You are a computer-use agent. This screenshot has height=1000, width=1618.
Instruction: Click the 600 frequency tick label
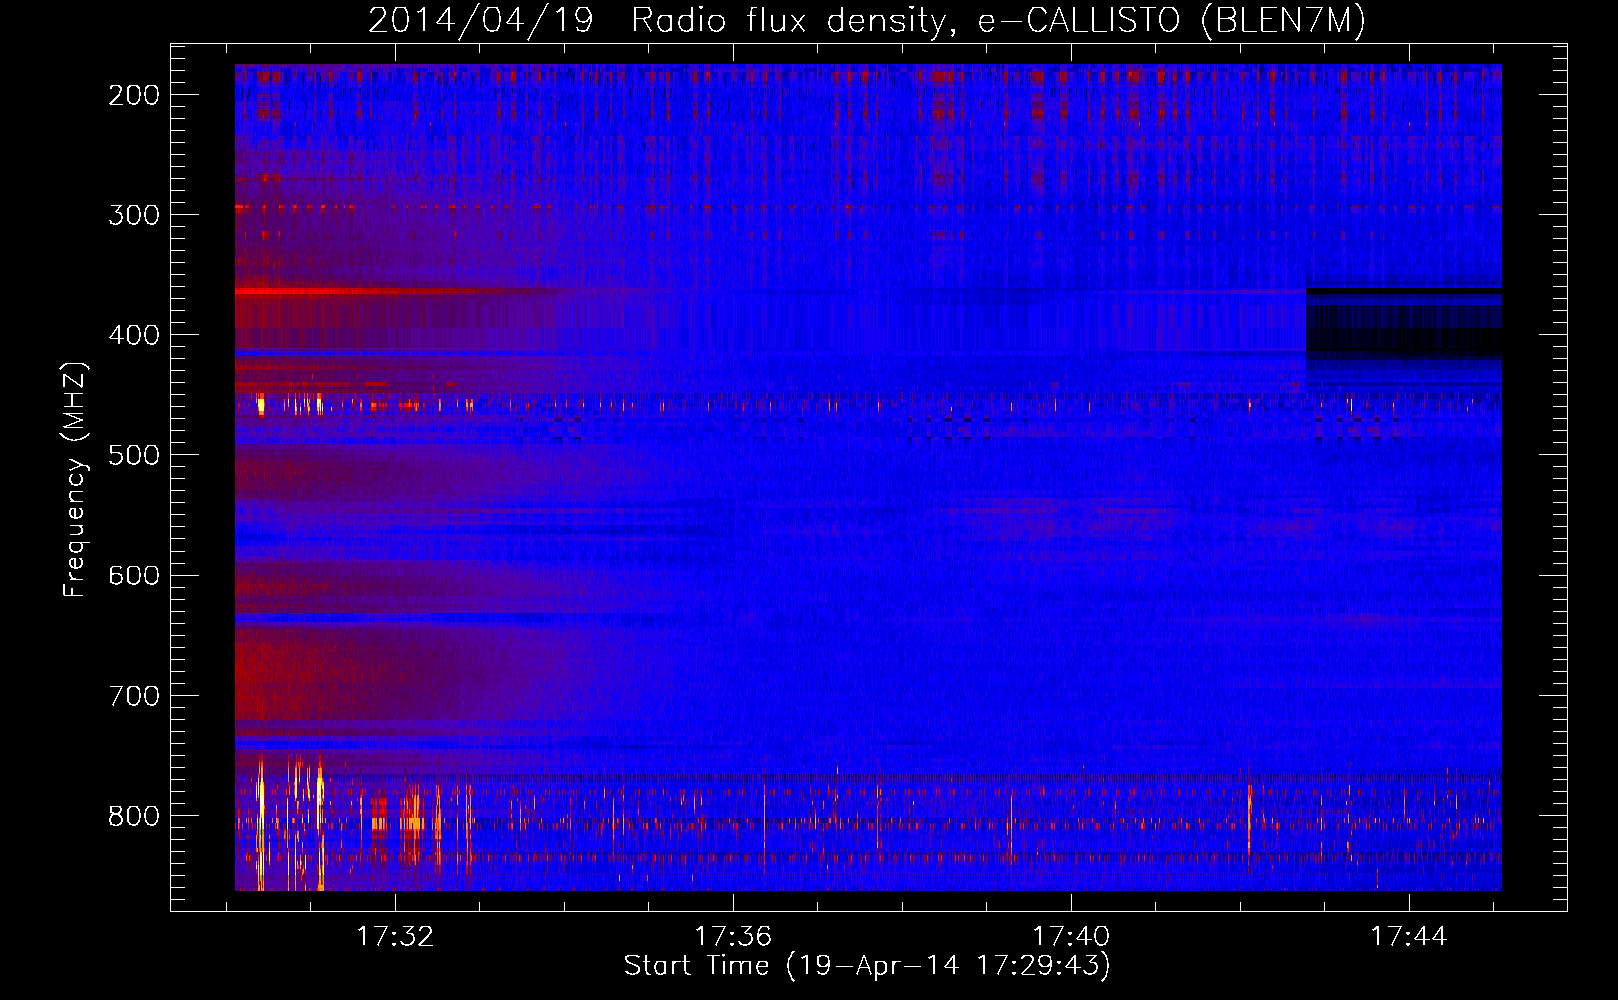(134, 575)
